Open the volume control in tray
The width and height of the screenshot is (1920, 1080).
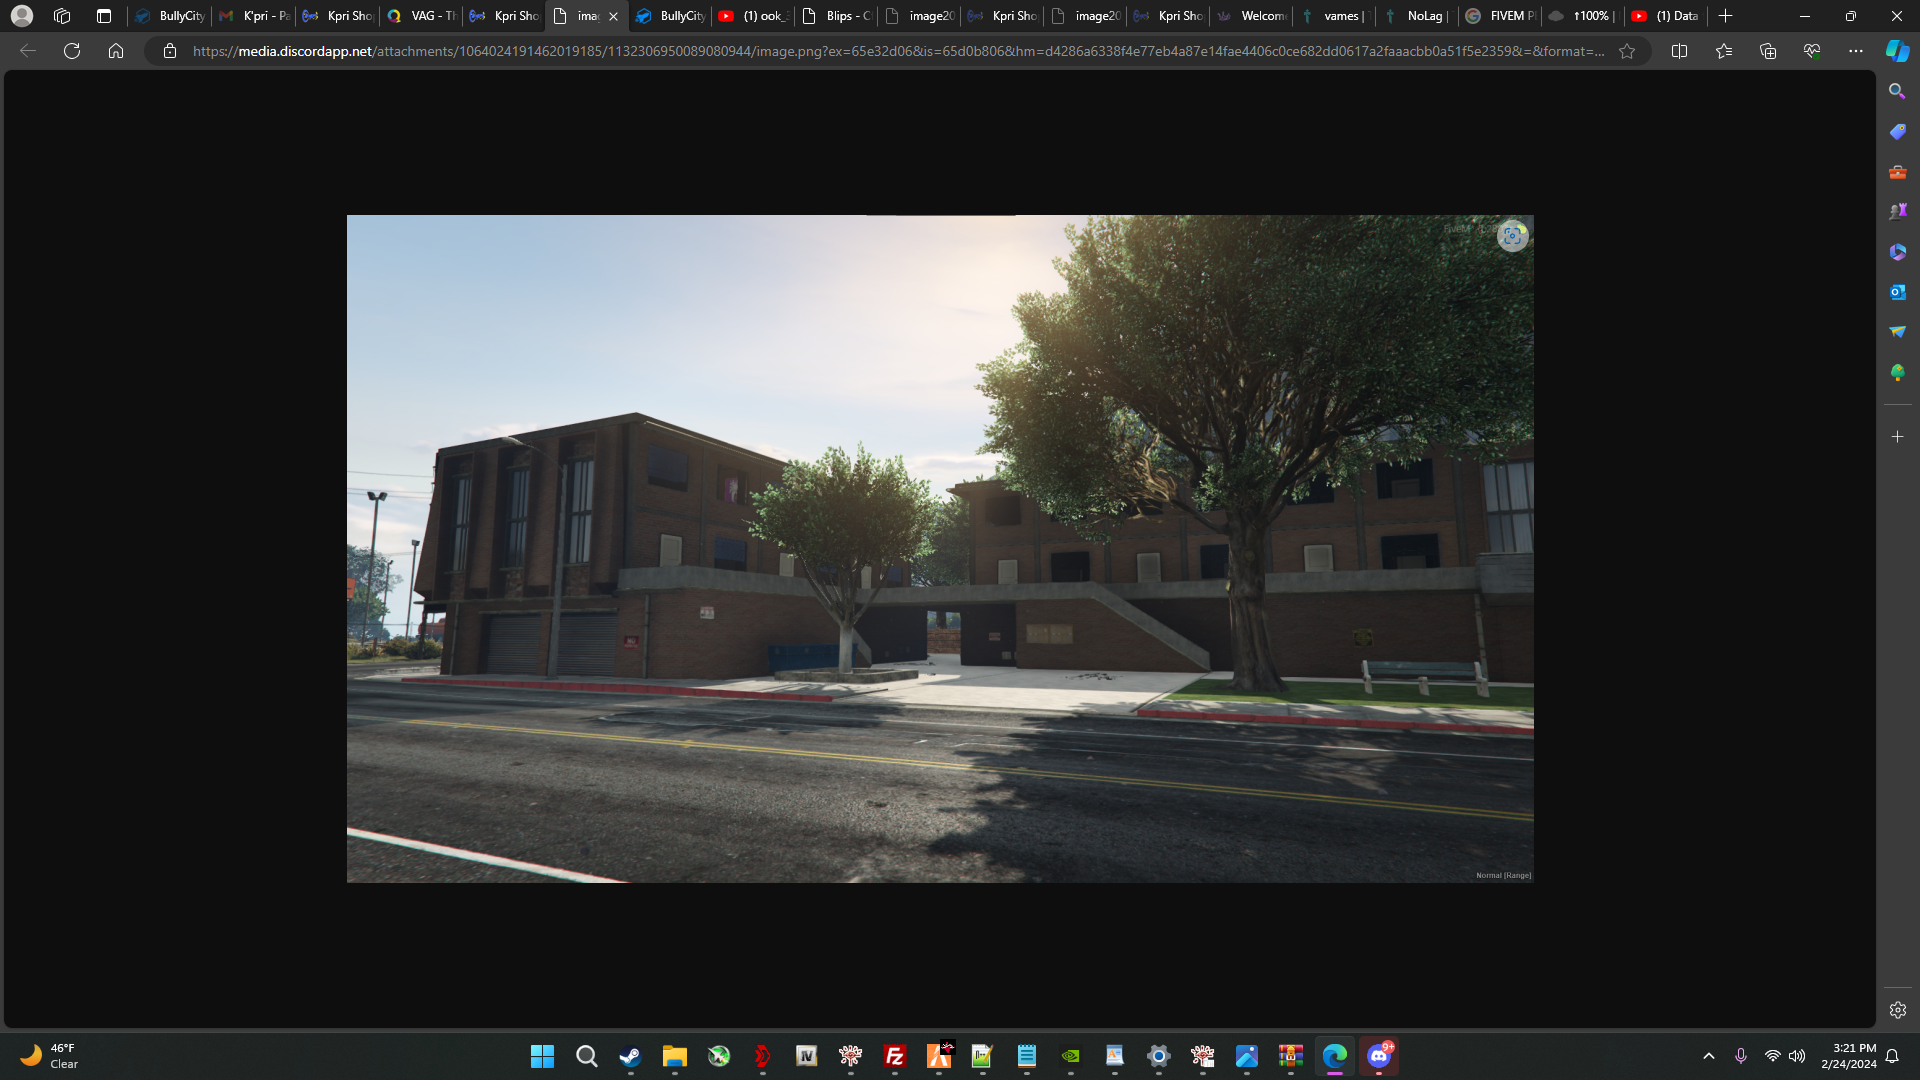[1797, 1056]
